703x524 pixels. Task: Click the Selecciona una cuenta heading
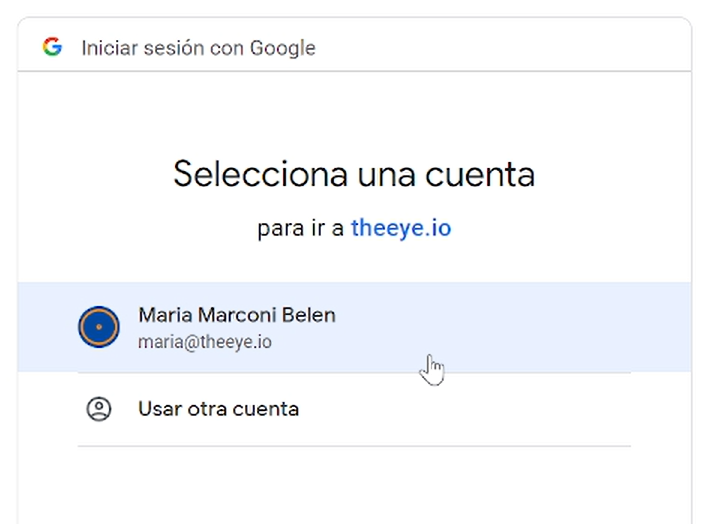pos(354,174)
